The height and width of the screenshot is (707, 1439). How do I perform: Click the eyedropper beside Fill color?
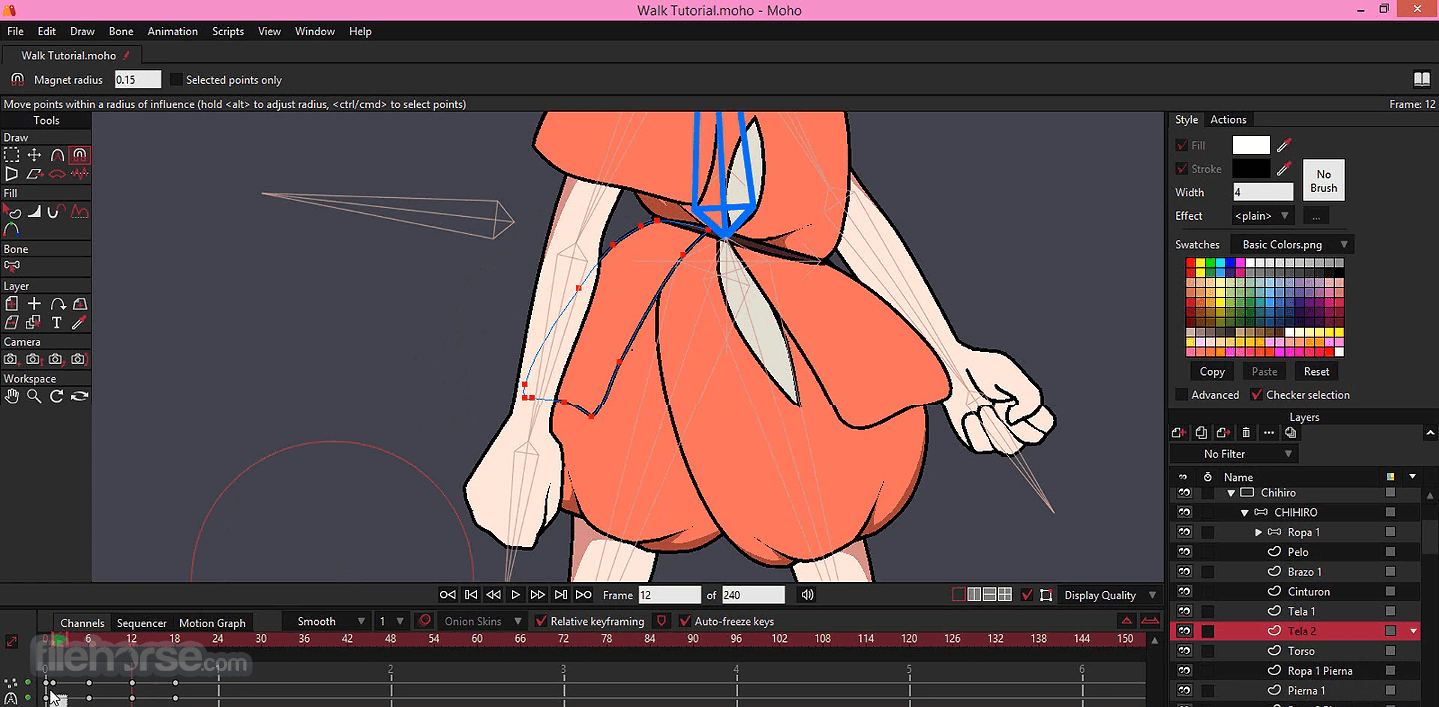[1284, 146]
